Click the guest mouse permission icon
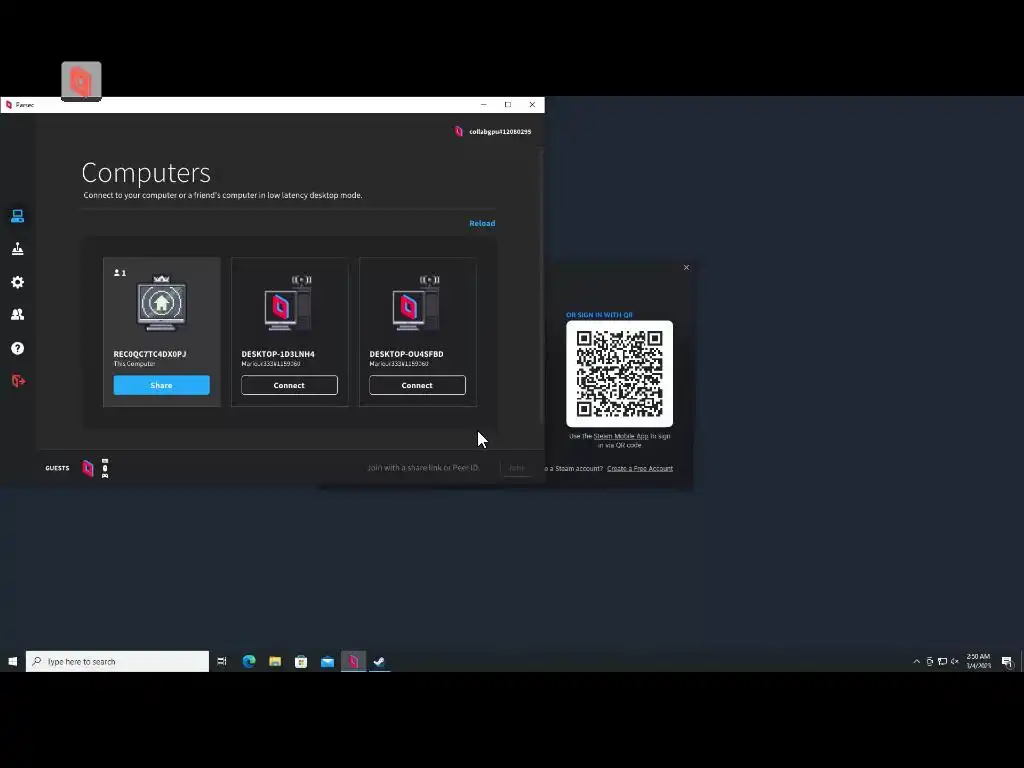The height and width of the screenshot is (768, 1024). point(105,468)
